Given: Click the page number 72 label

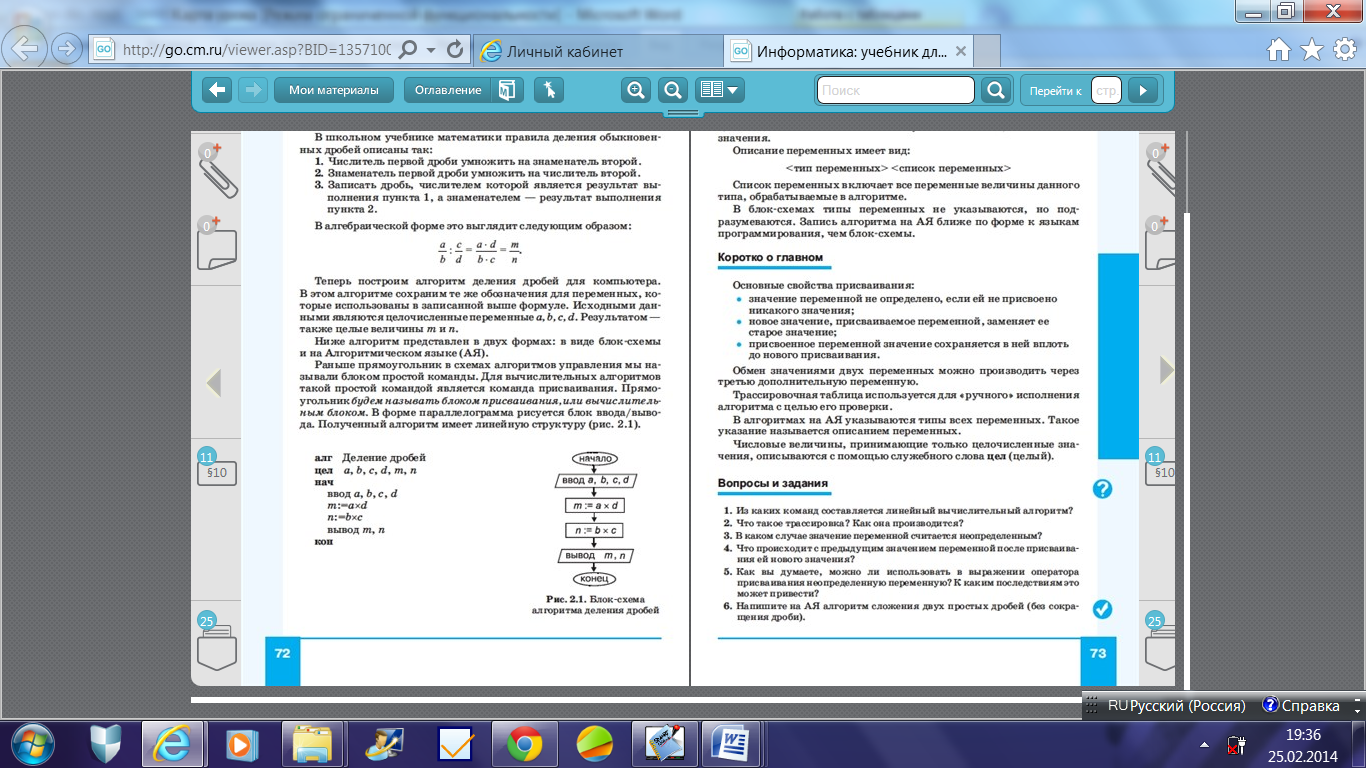Looking at the screenshot, I should click(282, 653).
